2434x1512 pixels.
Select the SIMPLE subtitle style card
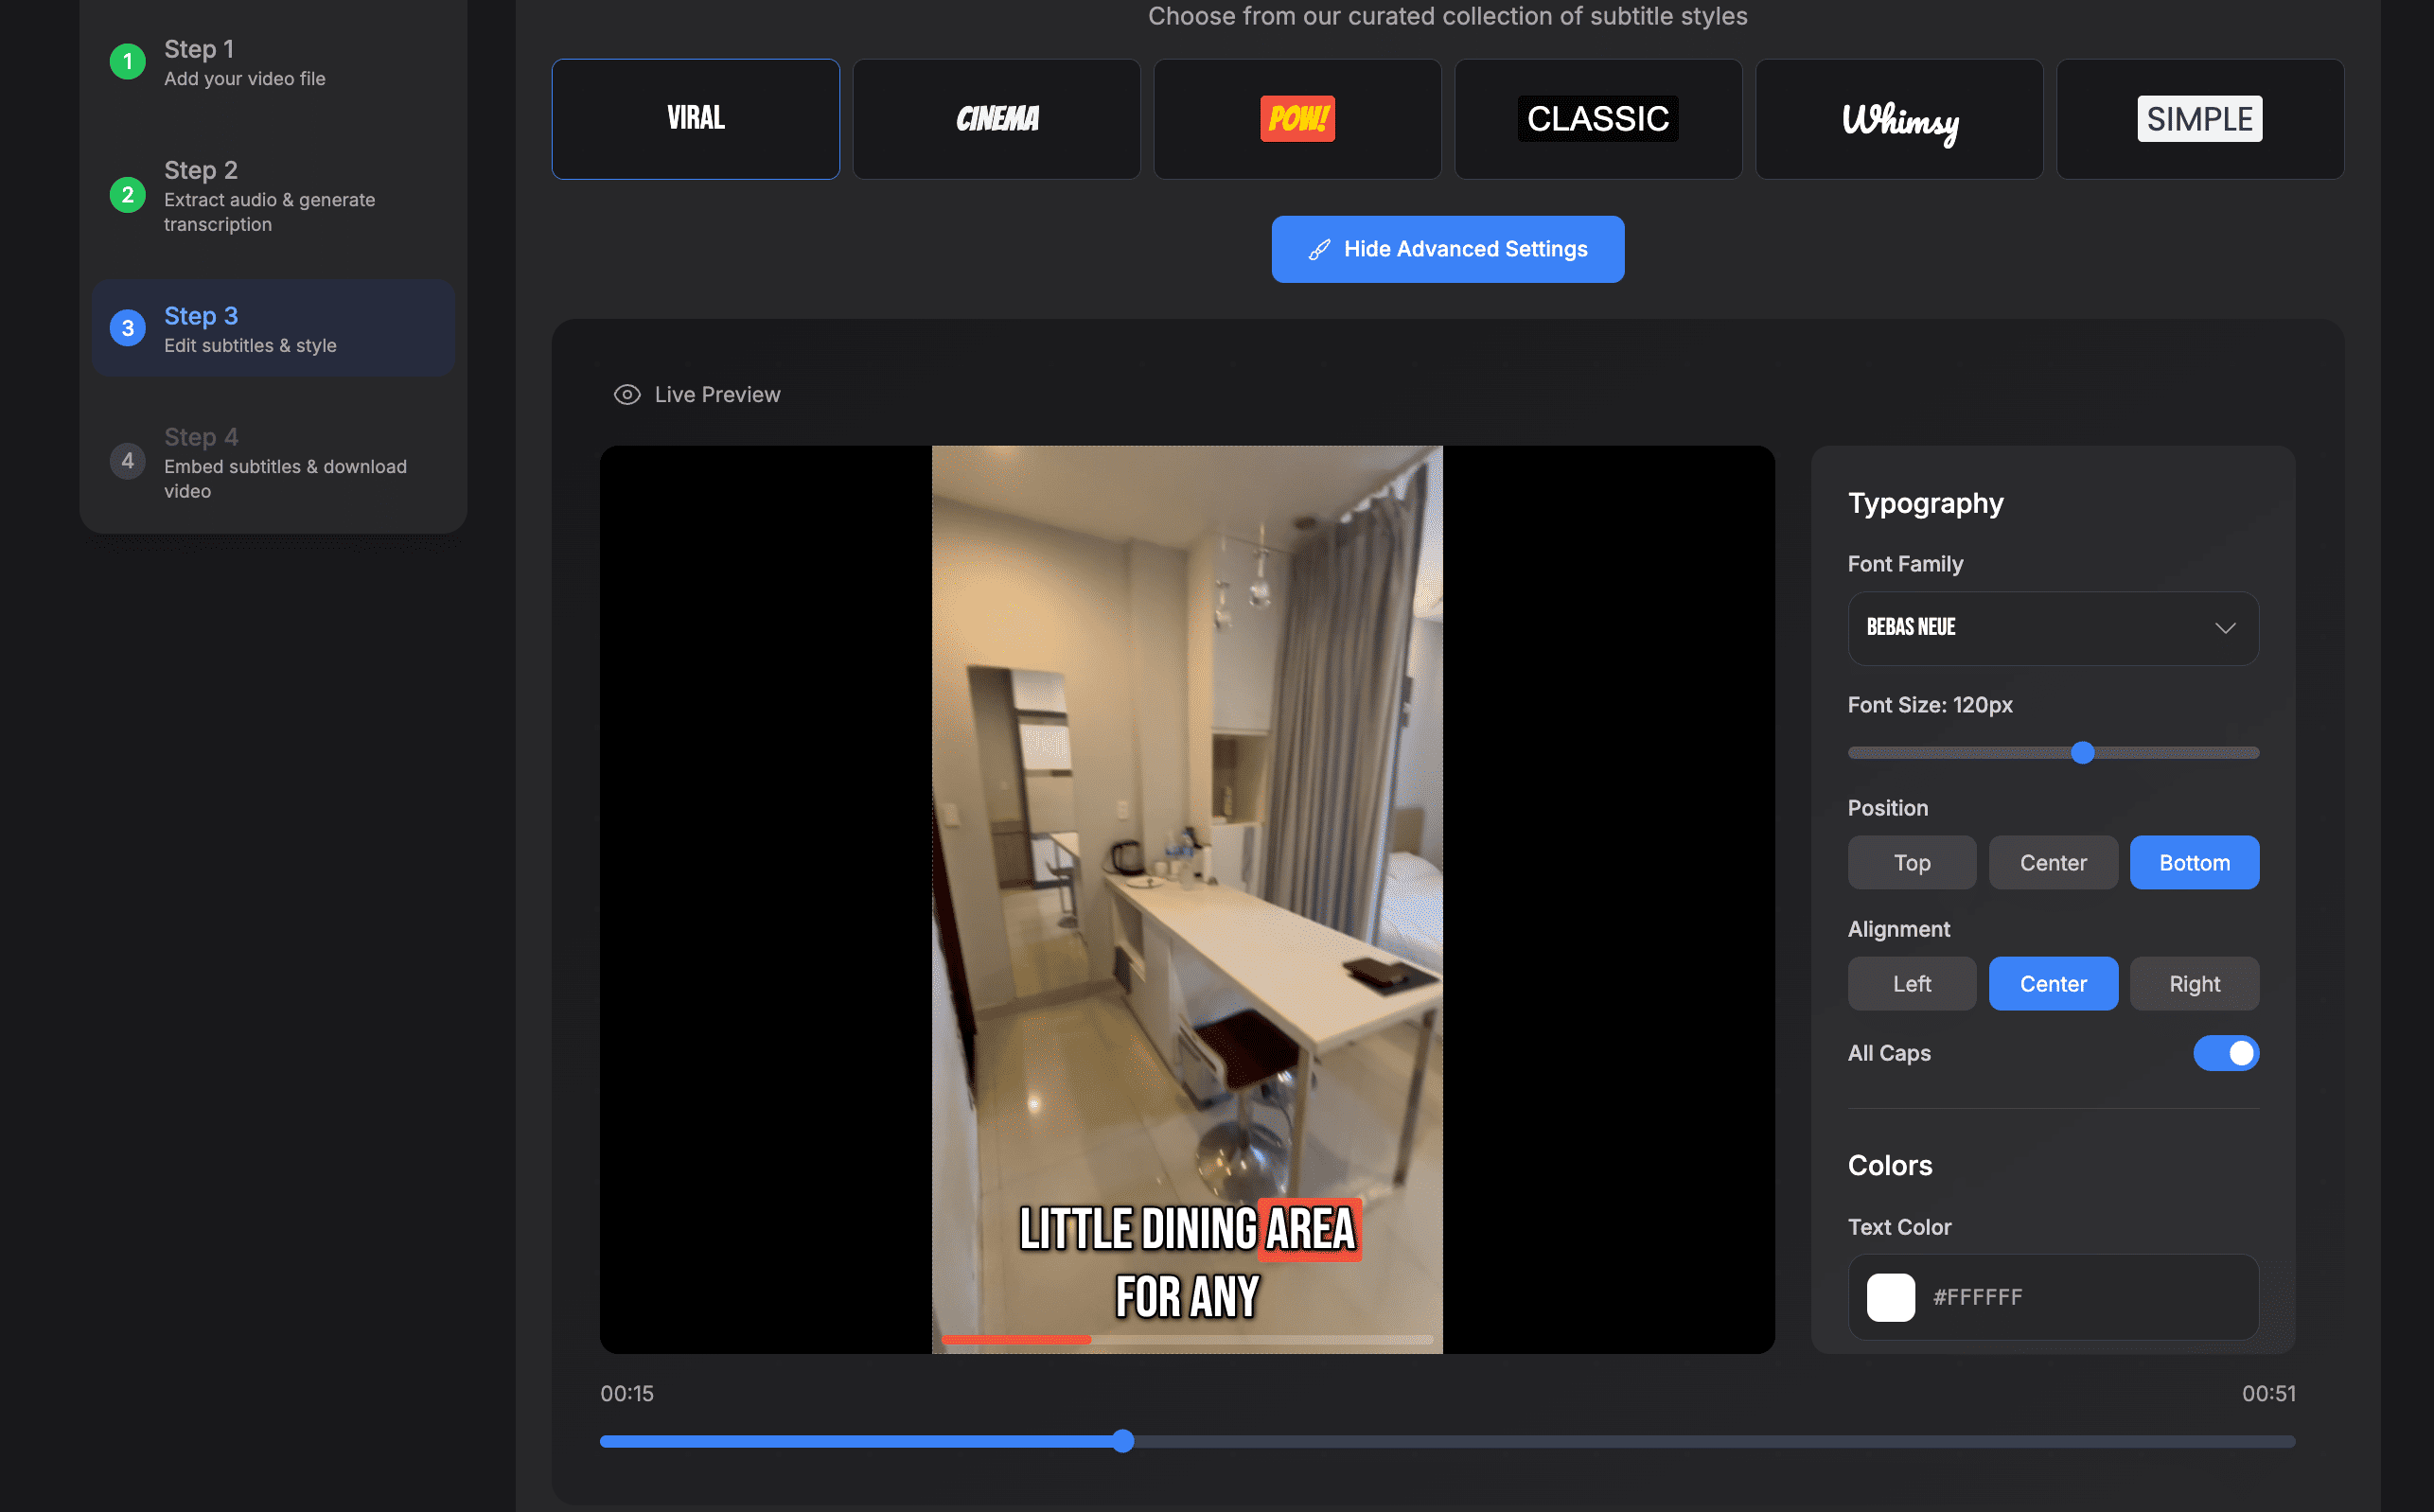coord(2199,118)
